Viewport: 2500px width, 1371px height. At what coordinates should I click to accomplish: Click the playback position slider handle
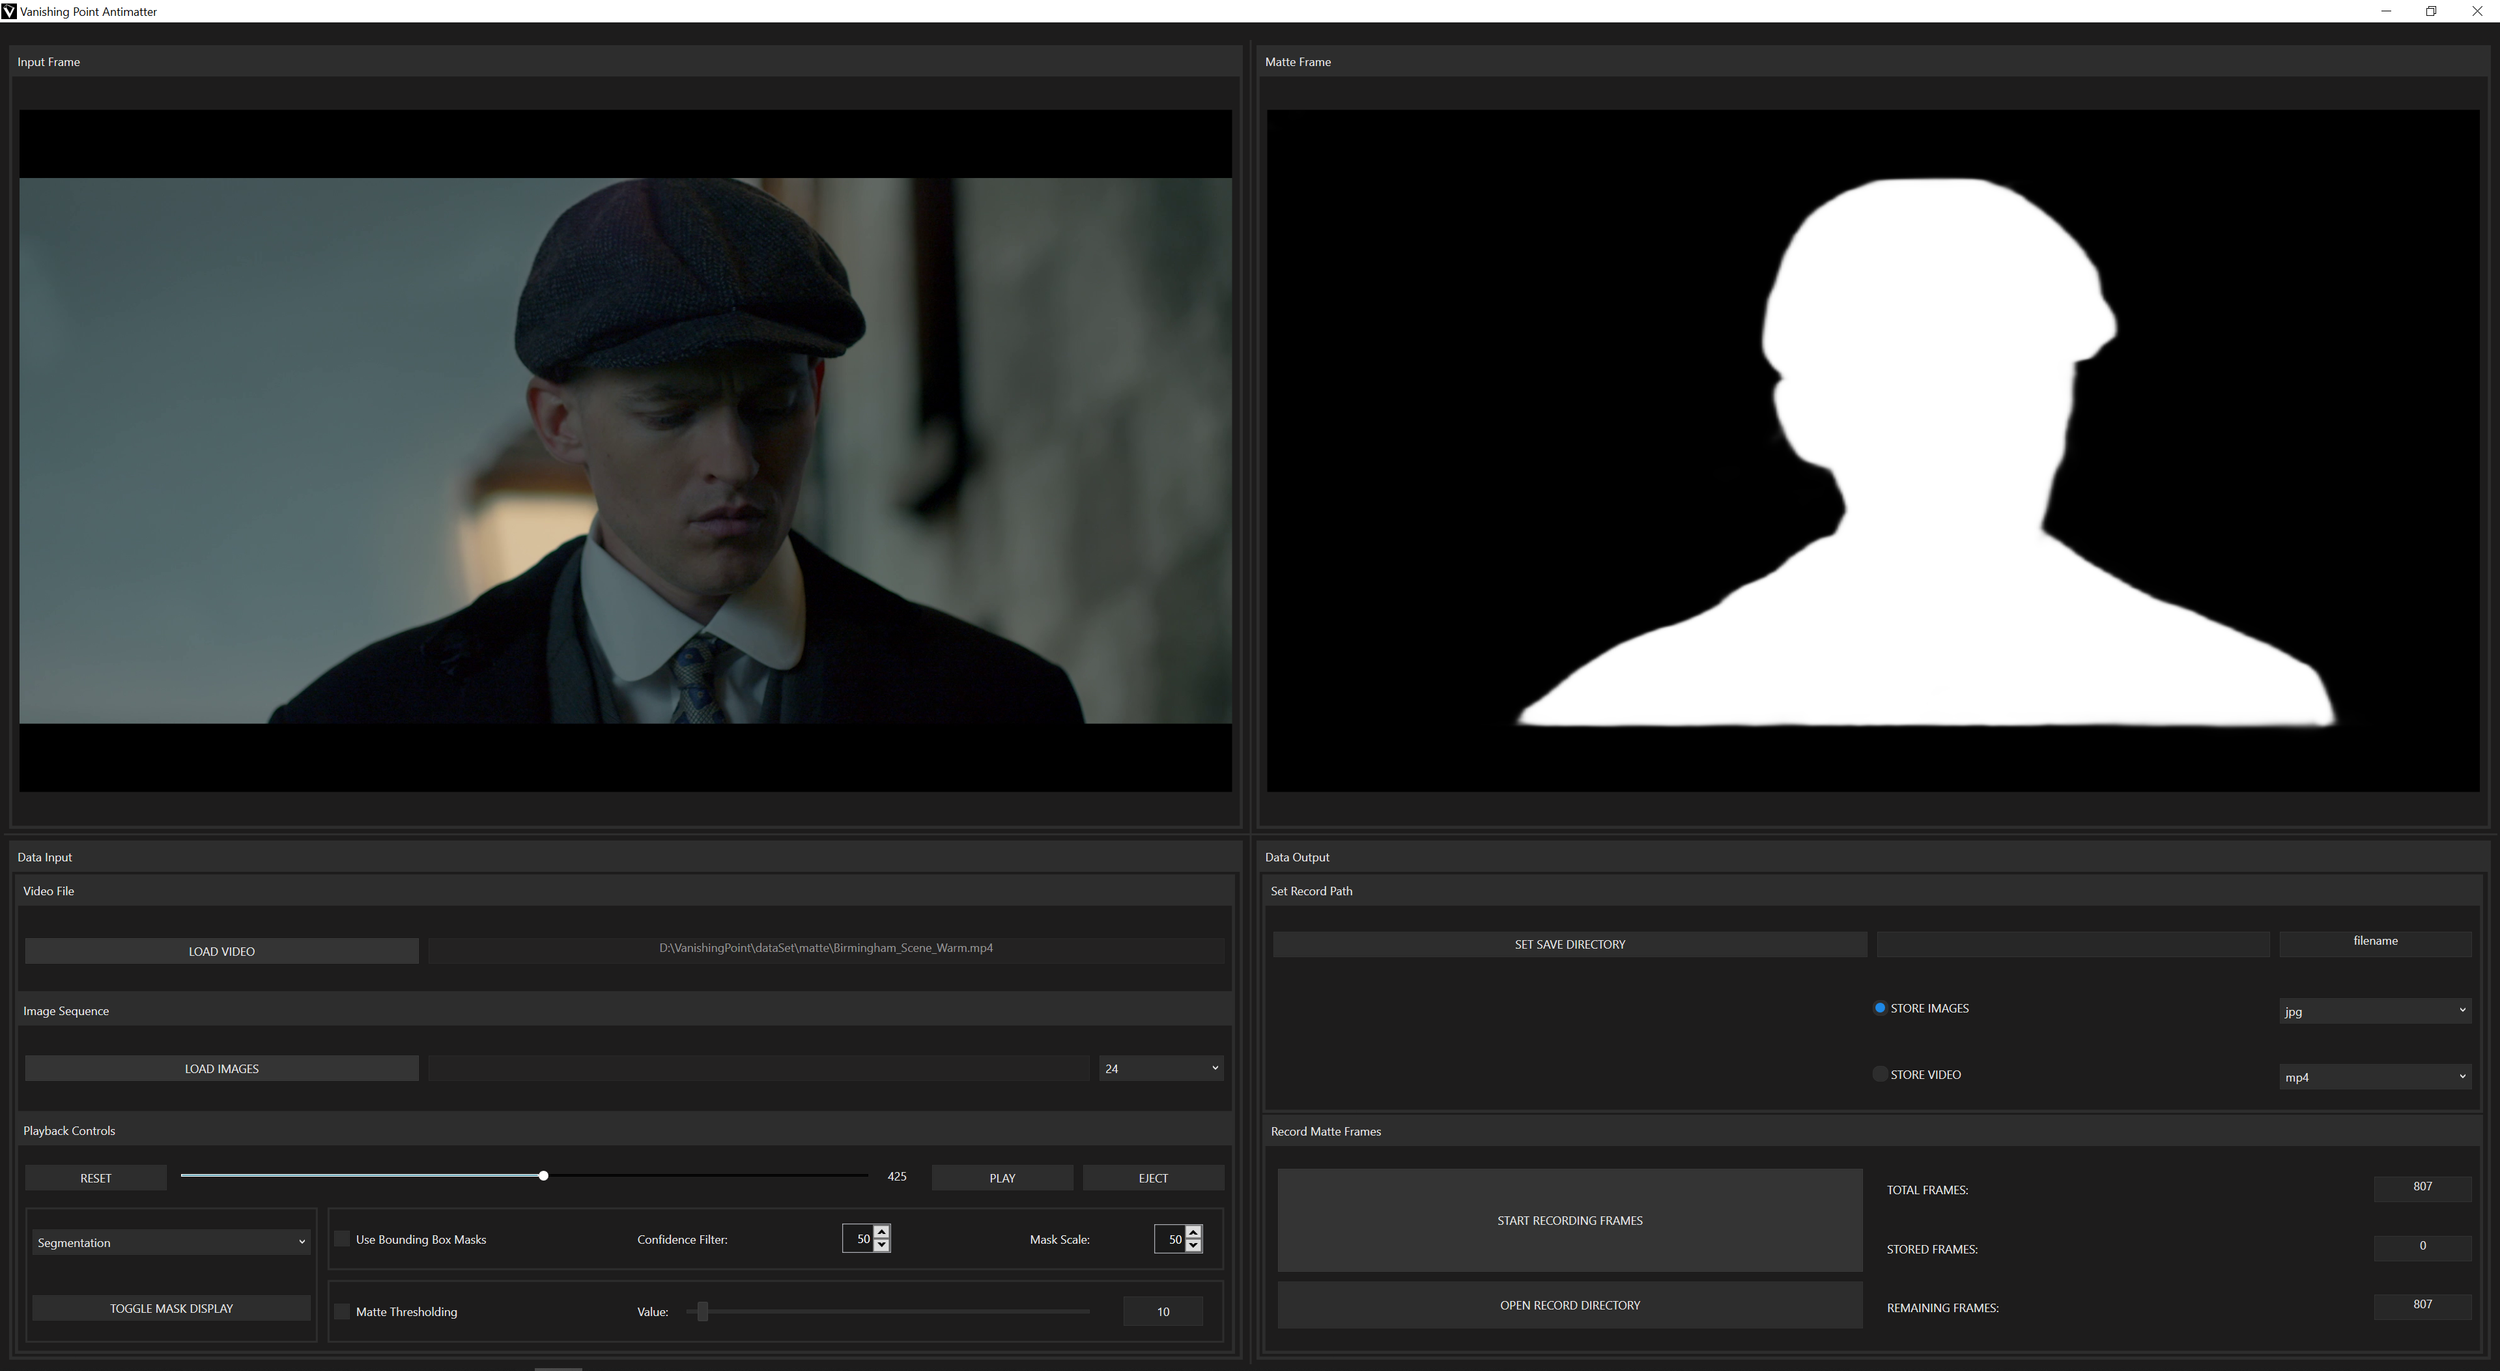(x=543, y=1176)
